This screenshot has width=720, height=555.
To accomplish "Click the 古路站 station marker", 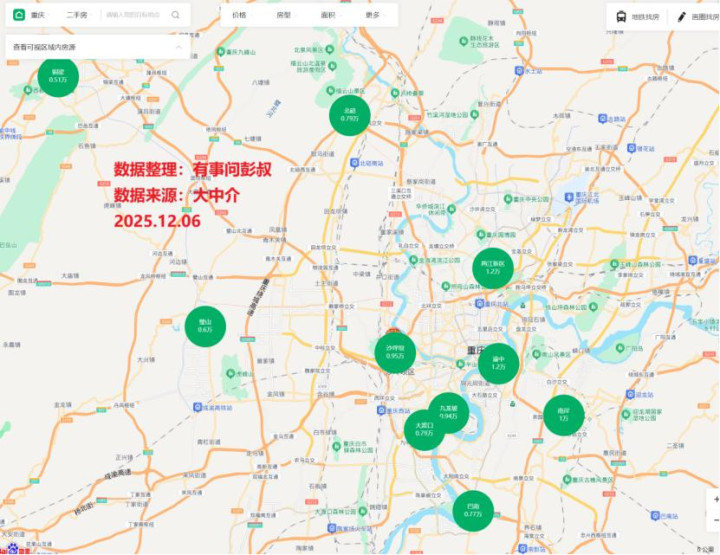I will point(602,119).
